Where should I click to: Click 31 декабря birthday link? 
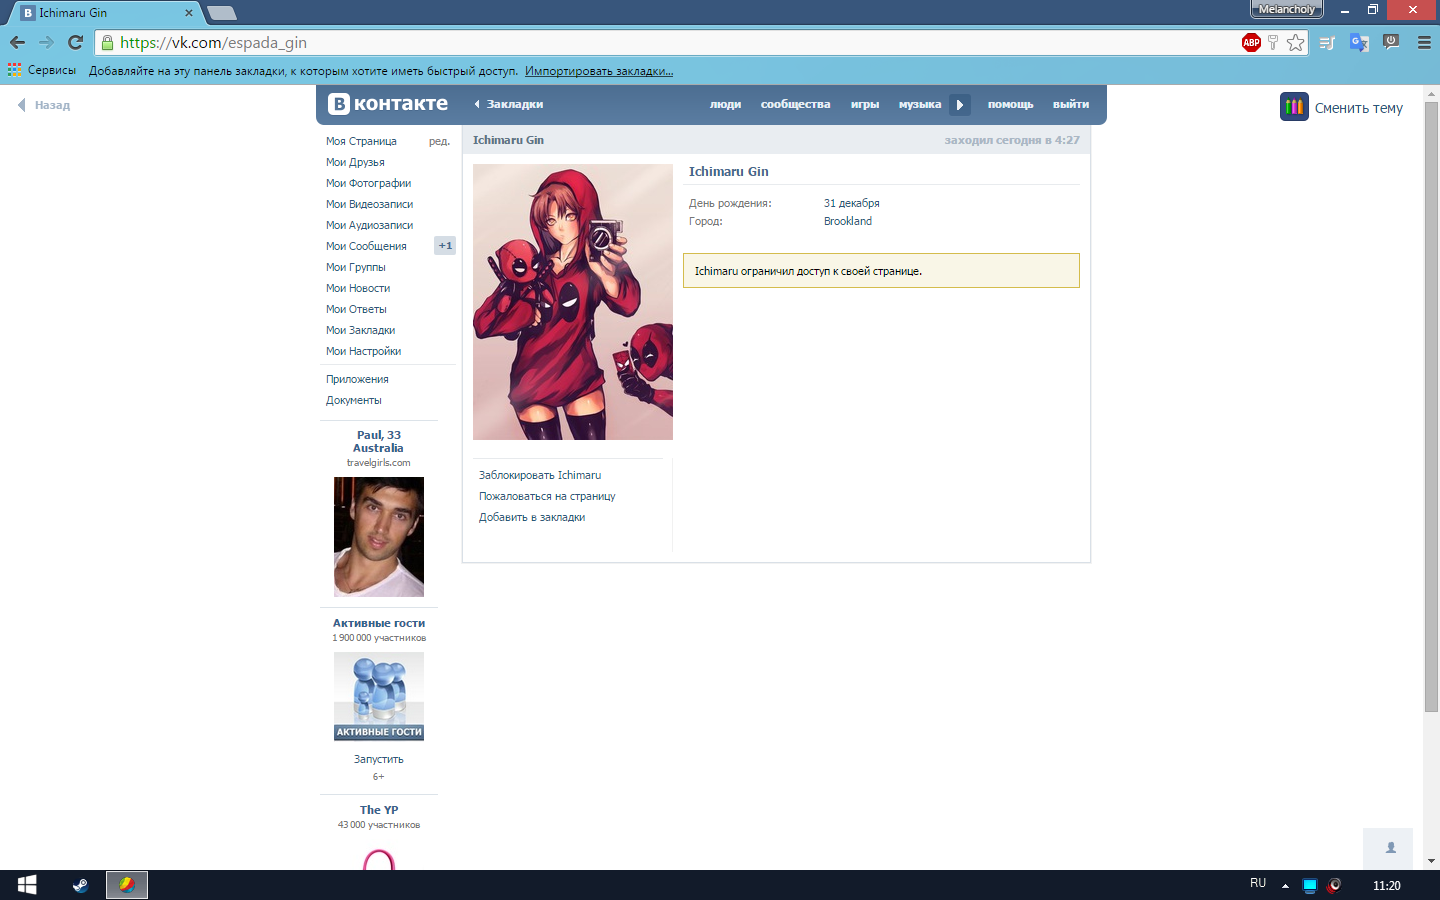852,203
